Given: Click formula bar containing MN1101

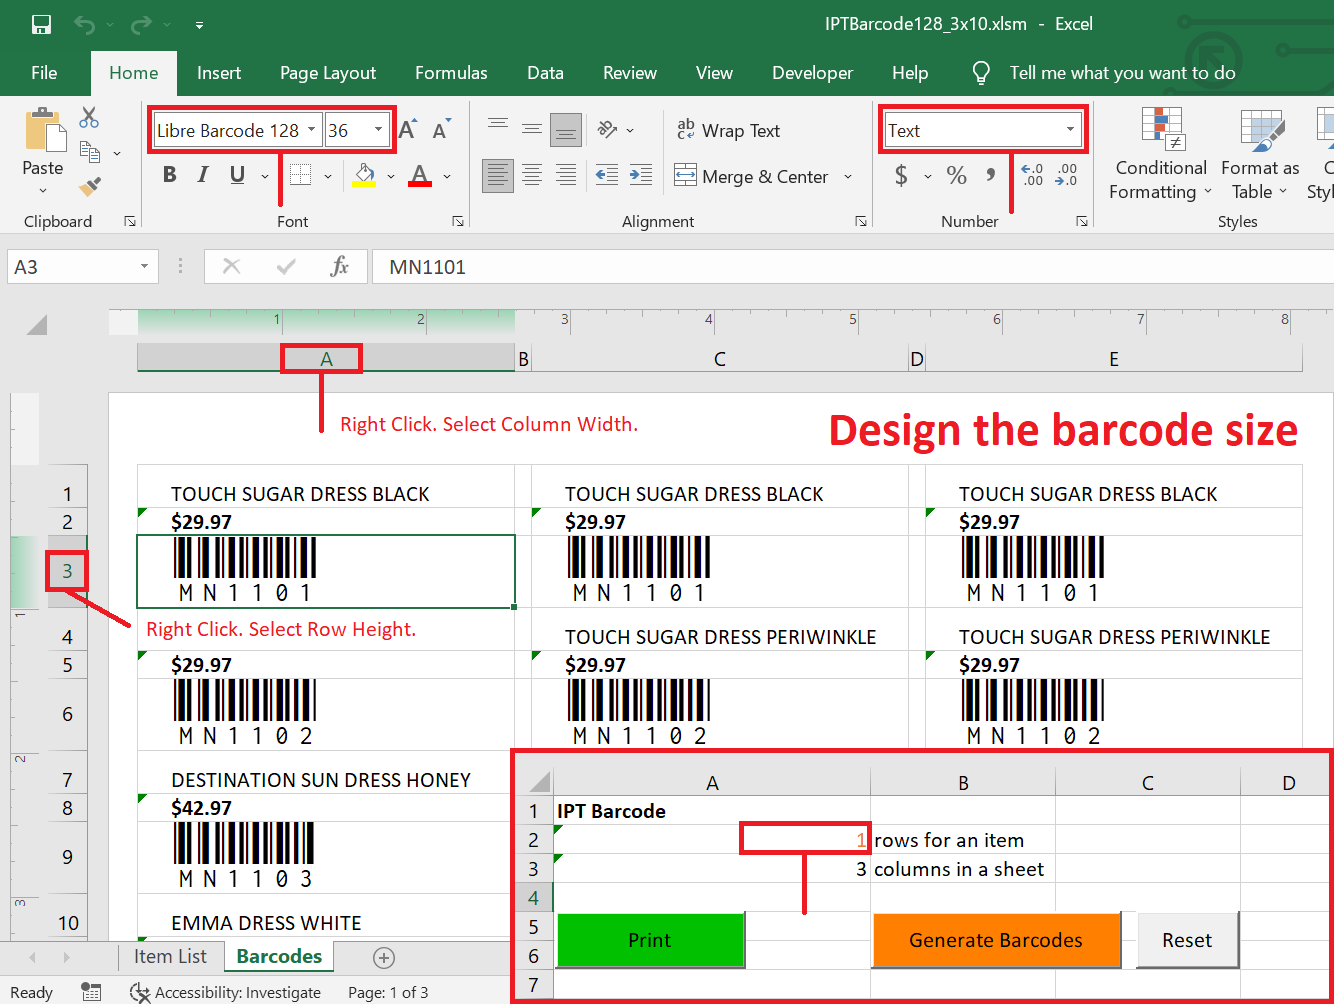Looking at the screenshot, I should point(852,267).
